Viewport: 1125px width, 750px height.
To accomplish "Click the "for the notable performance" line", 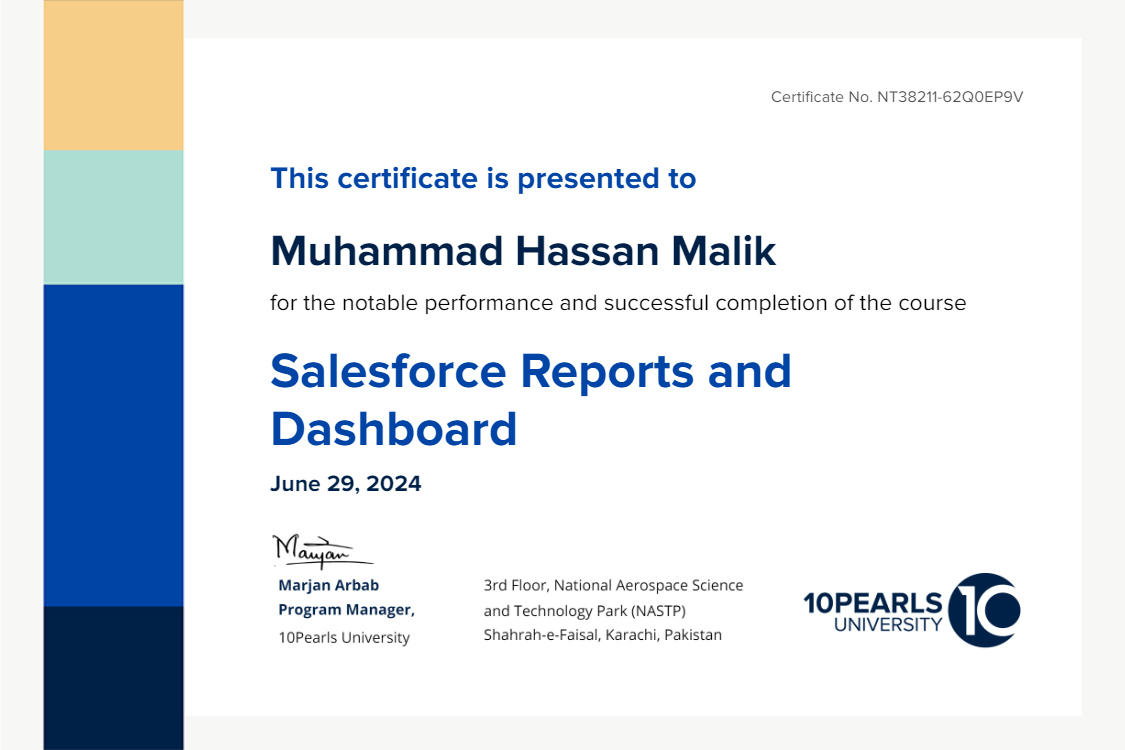I will pos(617,303).
